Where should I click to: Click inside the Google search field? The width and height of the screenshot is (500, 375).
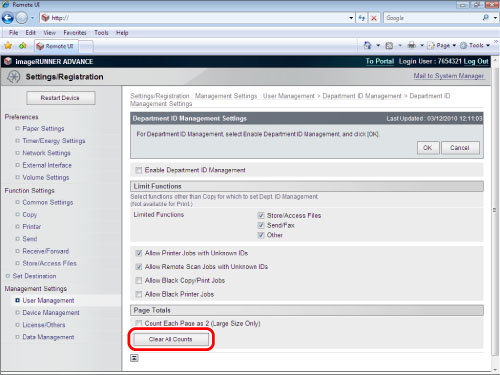point(432,18)
